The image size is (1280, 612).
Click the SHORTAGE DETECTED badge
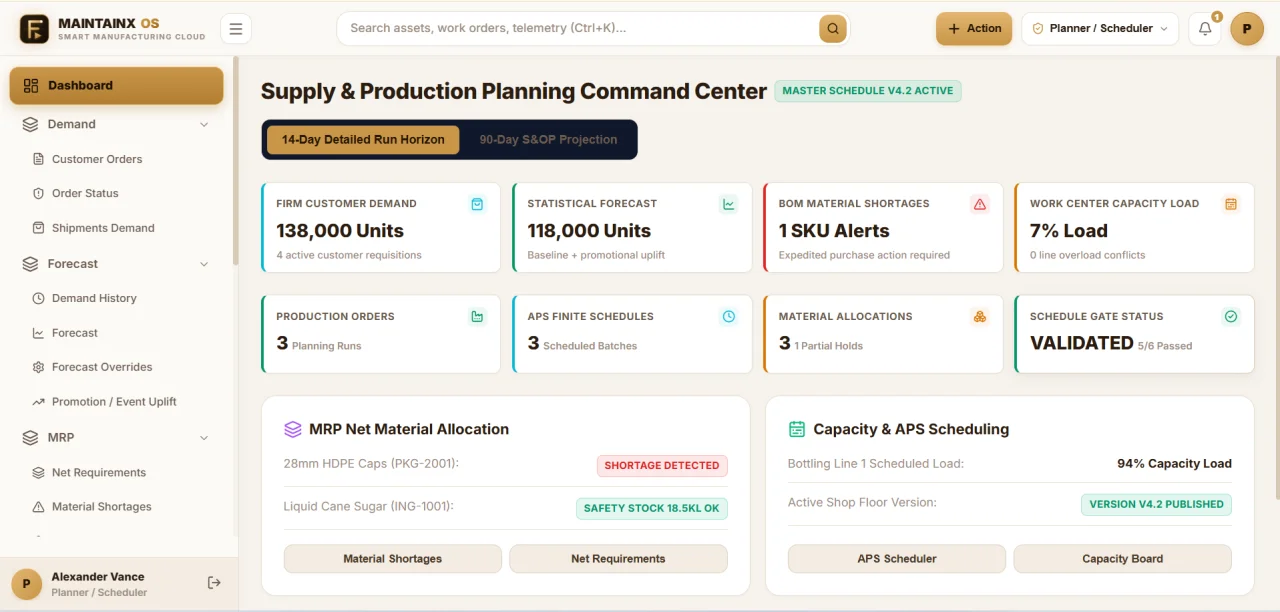(x=662, y=466)
